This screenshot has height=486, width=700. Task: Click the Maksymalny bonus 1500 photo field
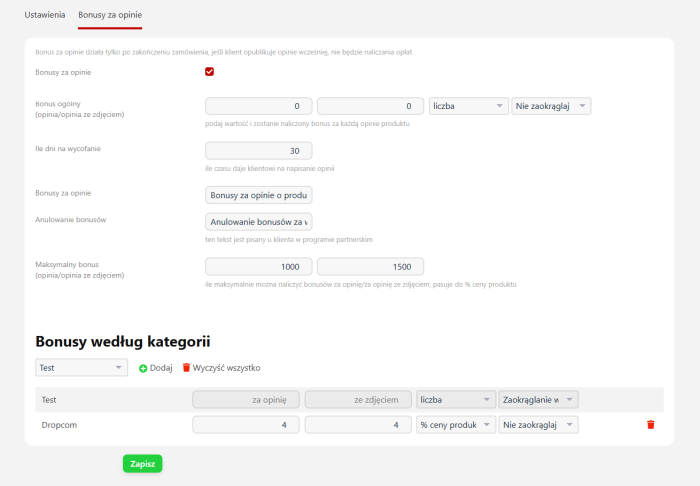370,267
